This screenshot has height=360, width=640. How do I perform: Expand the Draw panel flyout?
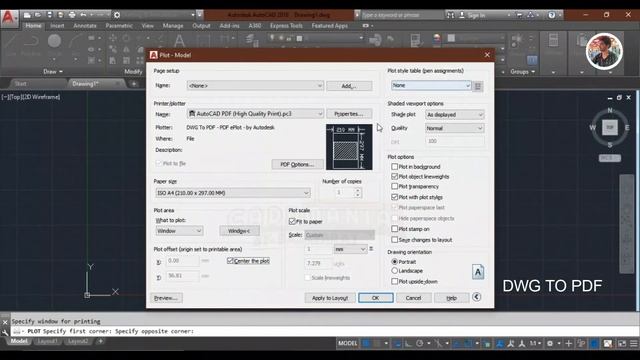pos(53,71)
